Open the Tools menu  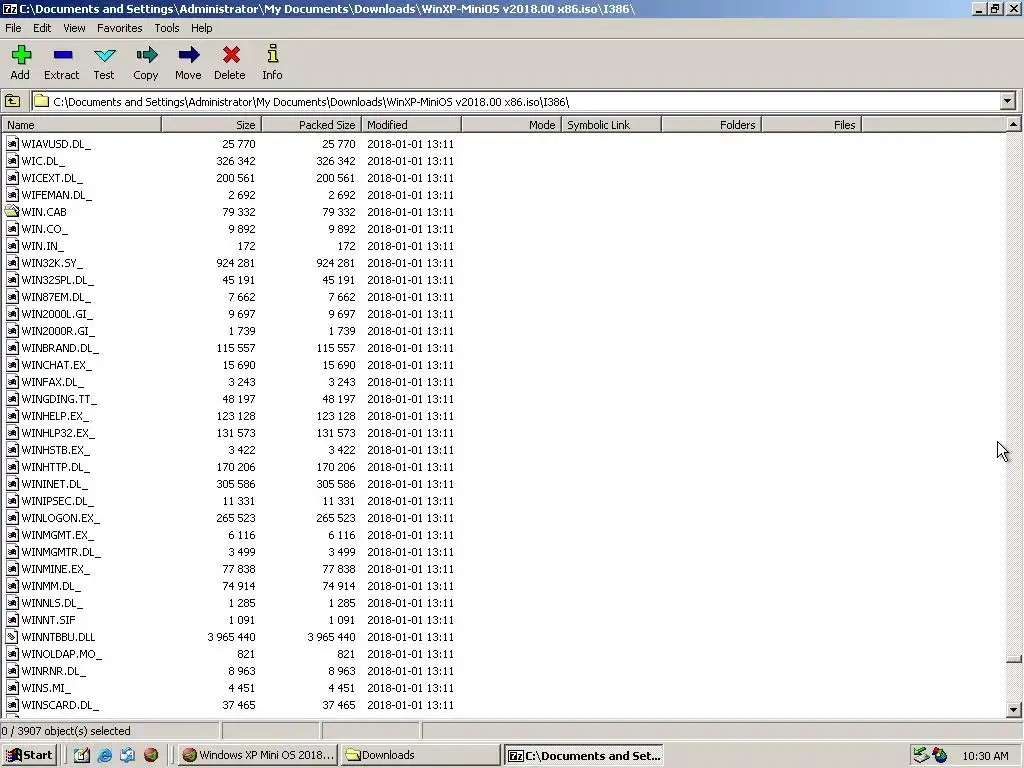167,28
